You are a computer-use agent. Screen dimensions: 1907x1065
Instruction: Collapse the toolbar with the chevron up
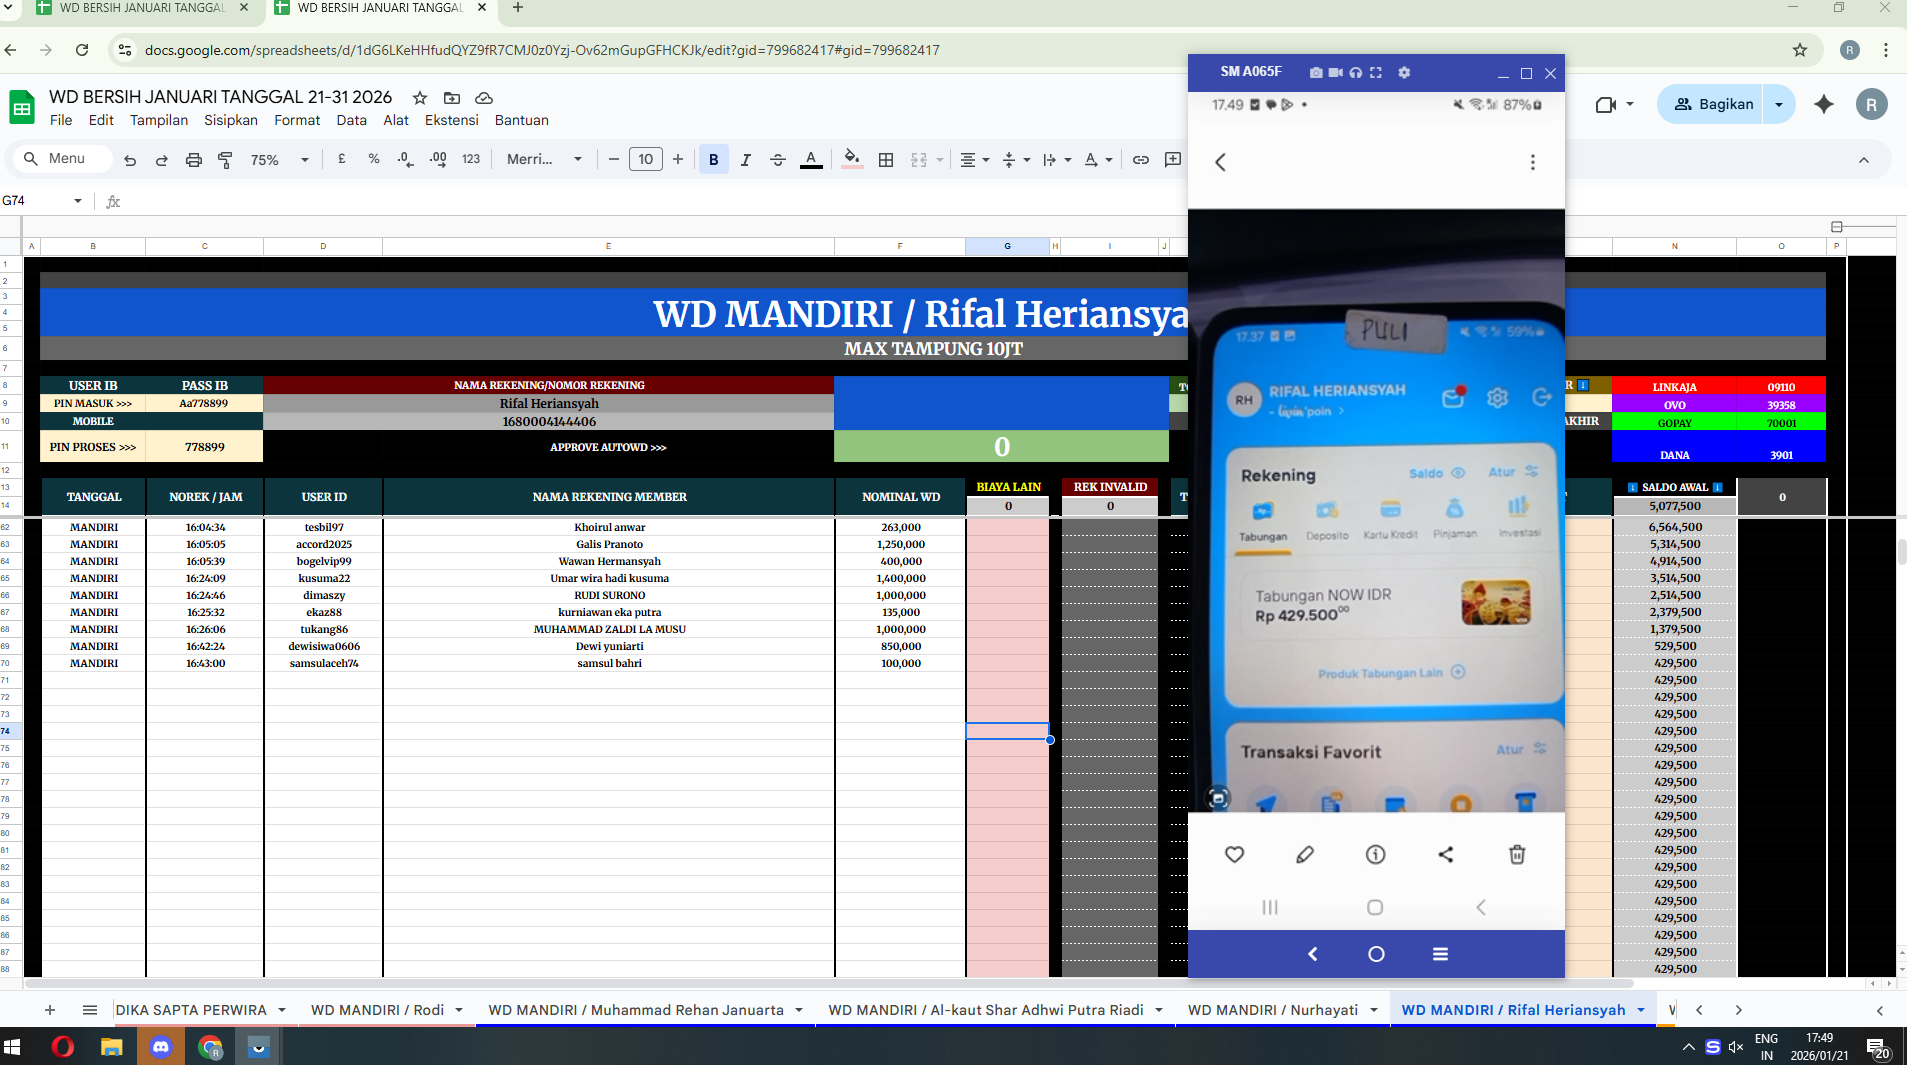pyautogui.click(x=1864, y=160)
